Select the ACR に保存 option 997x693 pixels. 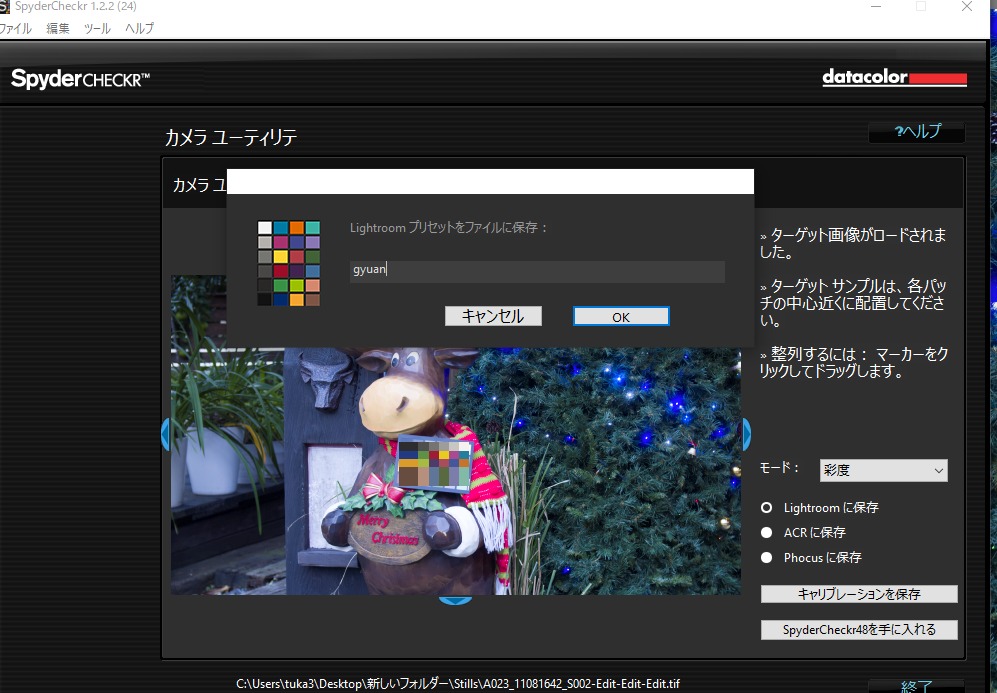767,533
